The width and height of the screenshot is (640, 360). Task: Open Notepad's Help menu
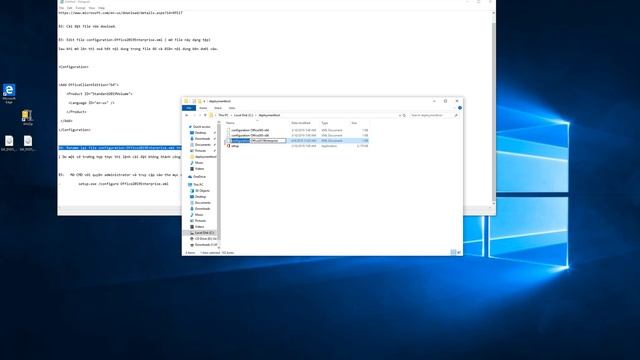(x=102, y=8)
